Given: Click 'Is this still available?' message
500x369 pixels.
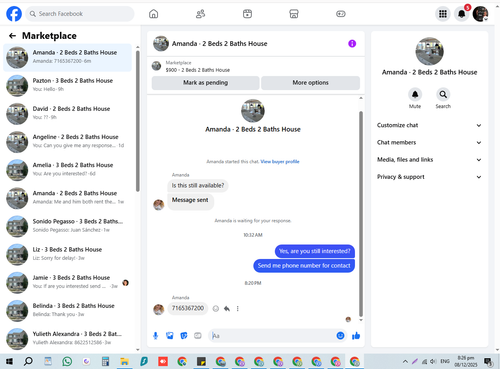Looking at the screenshot, I should 198,186.
